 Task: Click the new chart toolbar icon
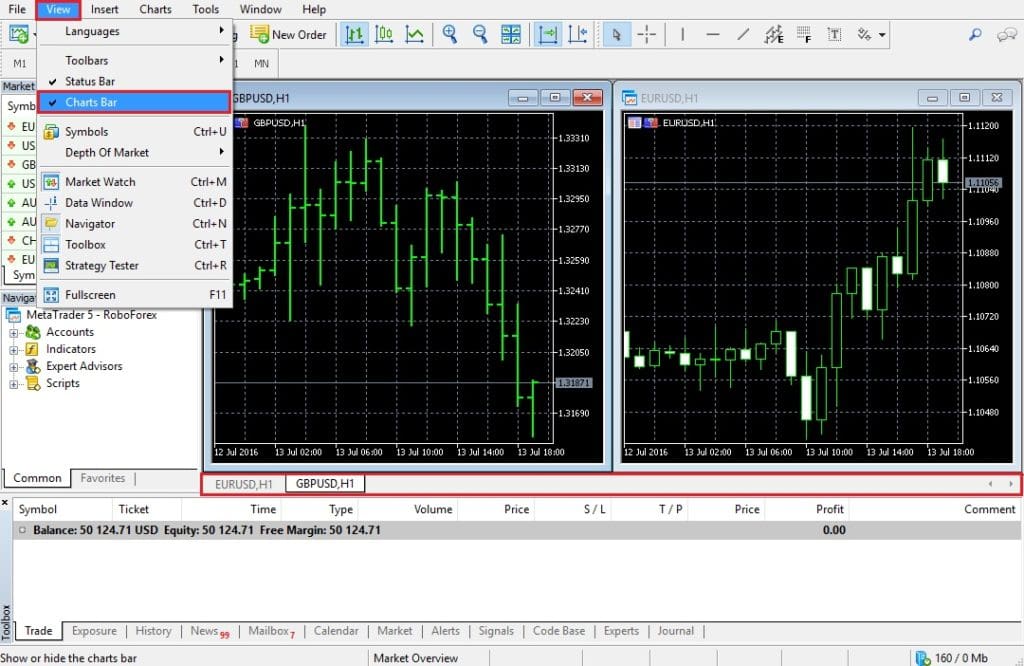click(18, 34)
